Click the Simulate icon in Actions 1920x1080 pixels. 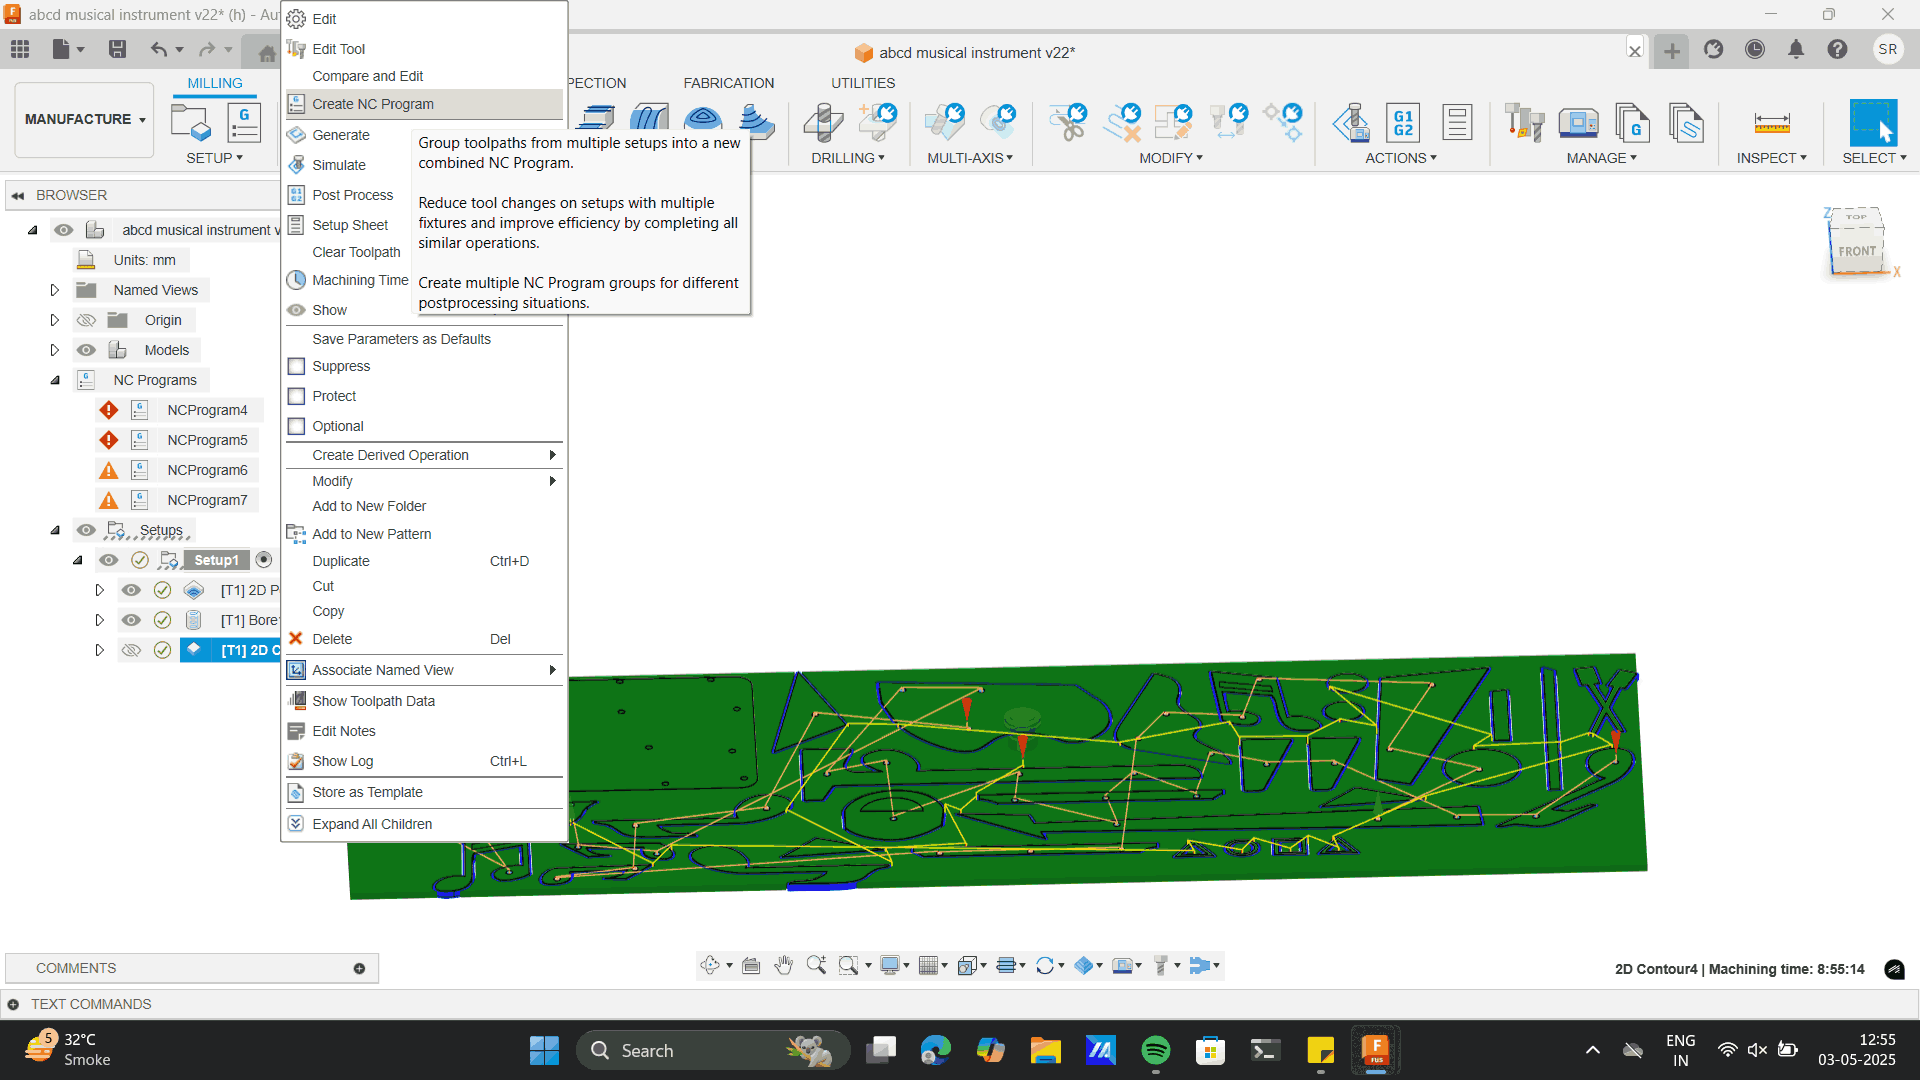1351,123
